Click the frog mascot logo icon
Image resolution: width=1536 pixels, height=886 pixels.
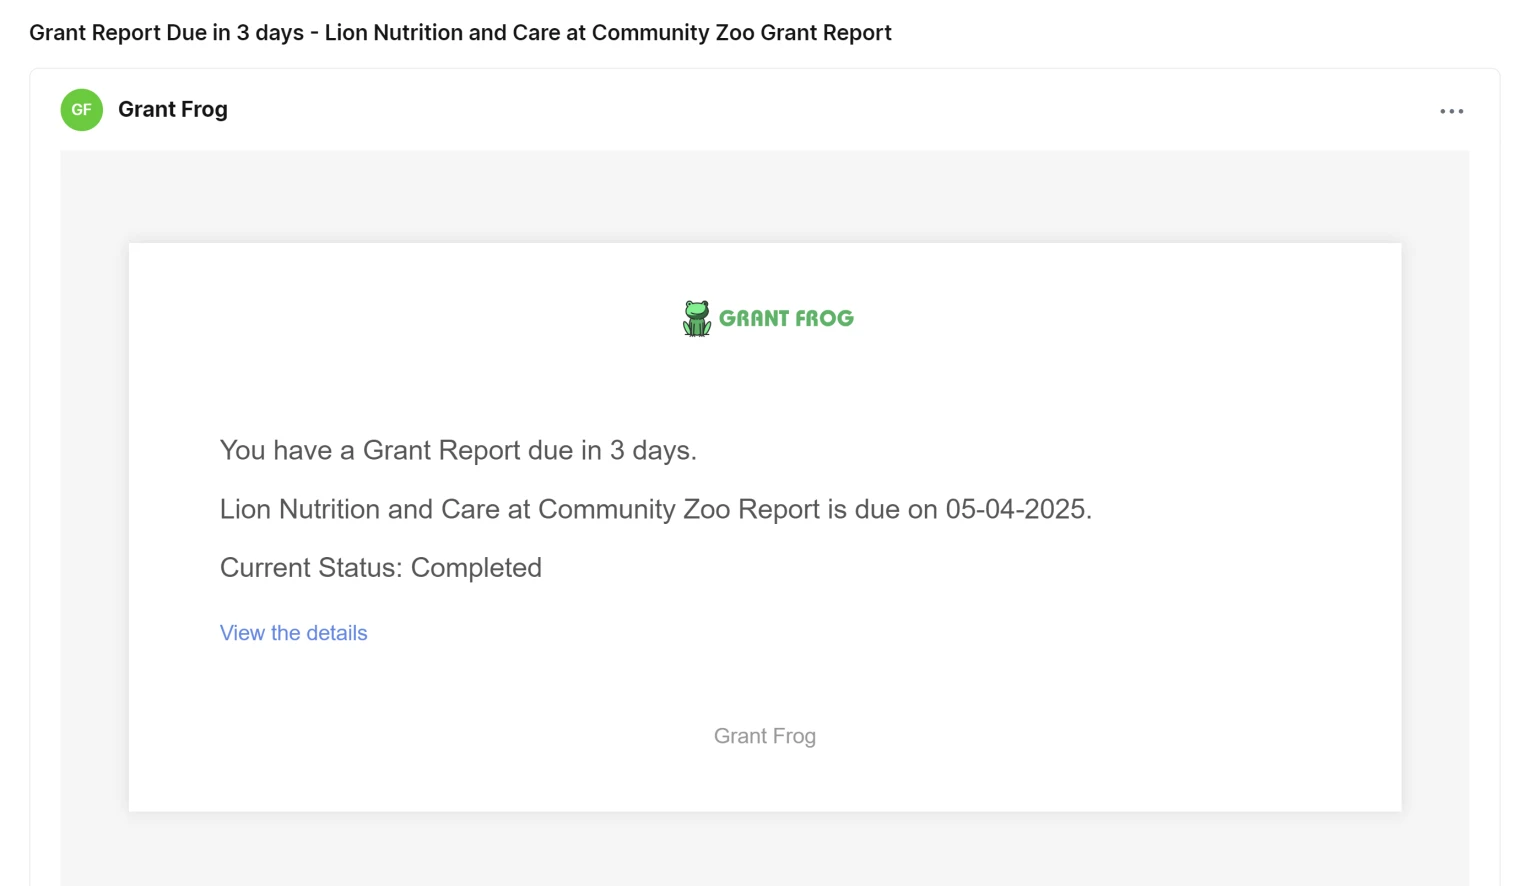(x=697, y=318)
